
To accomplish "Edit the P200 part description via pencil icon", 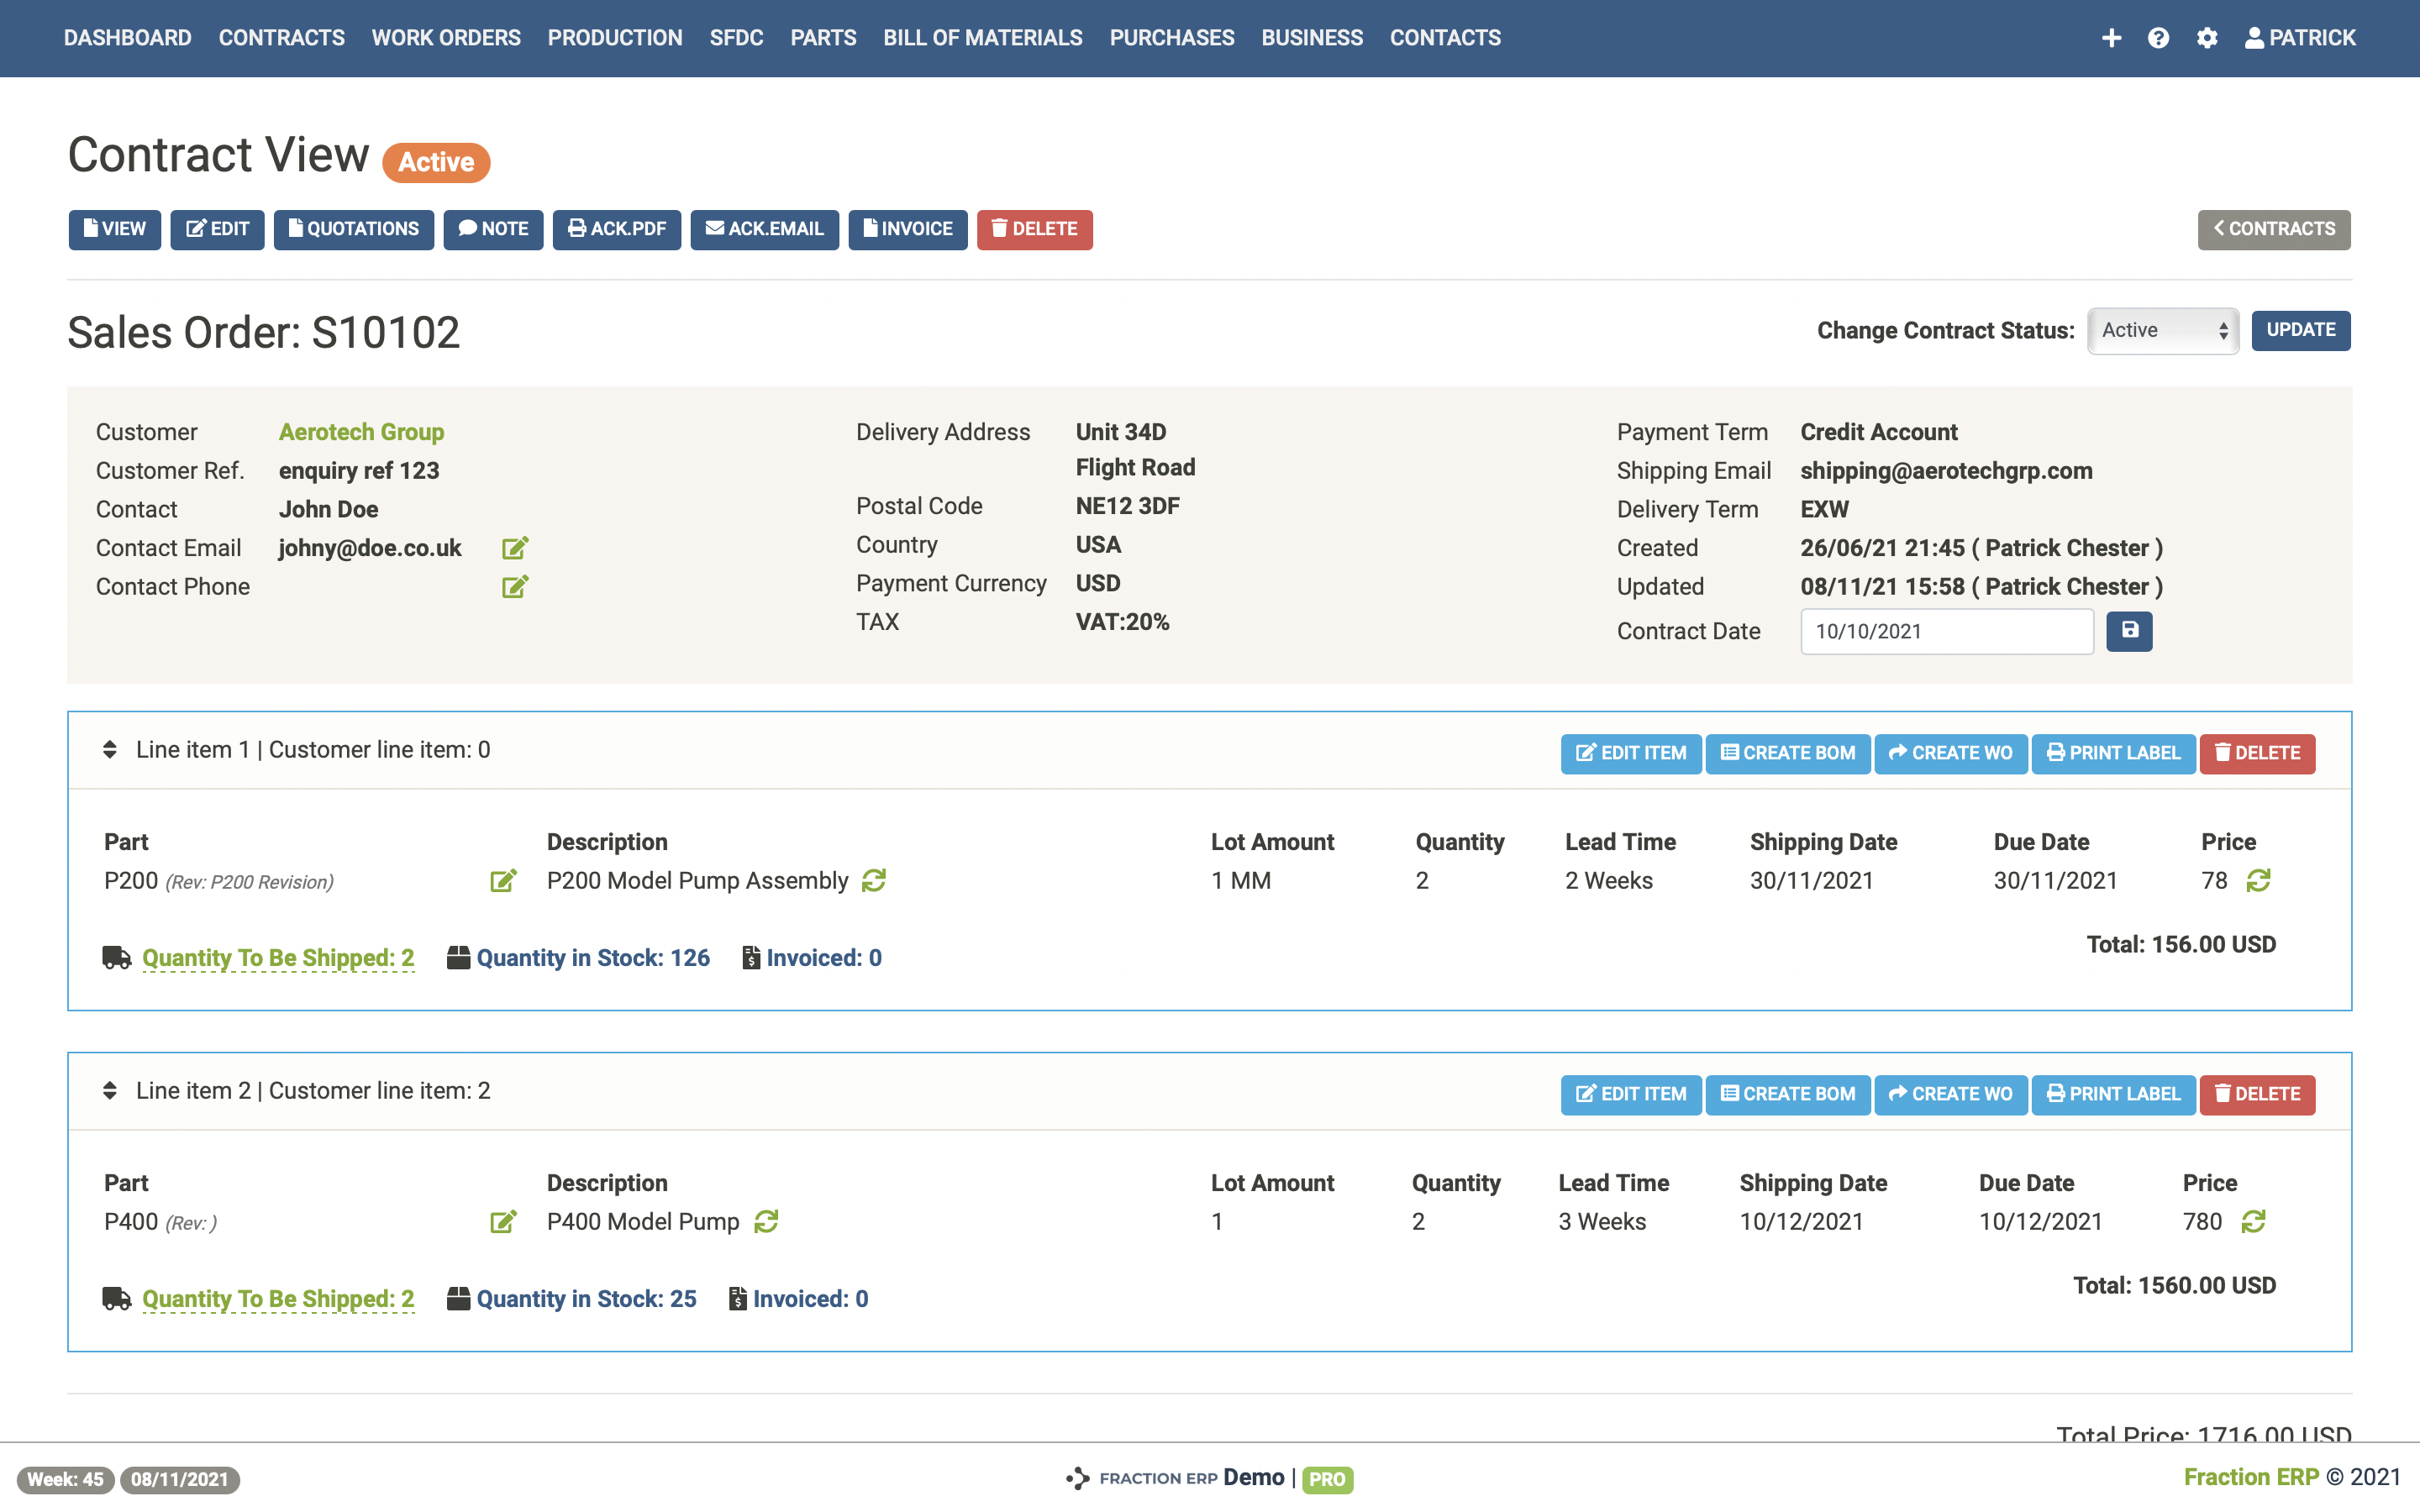I will [504, 881].
